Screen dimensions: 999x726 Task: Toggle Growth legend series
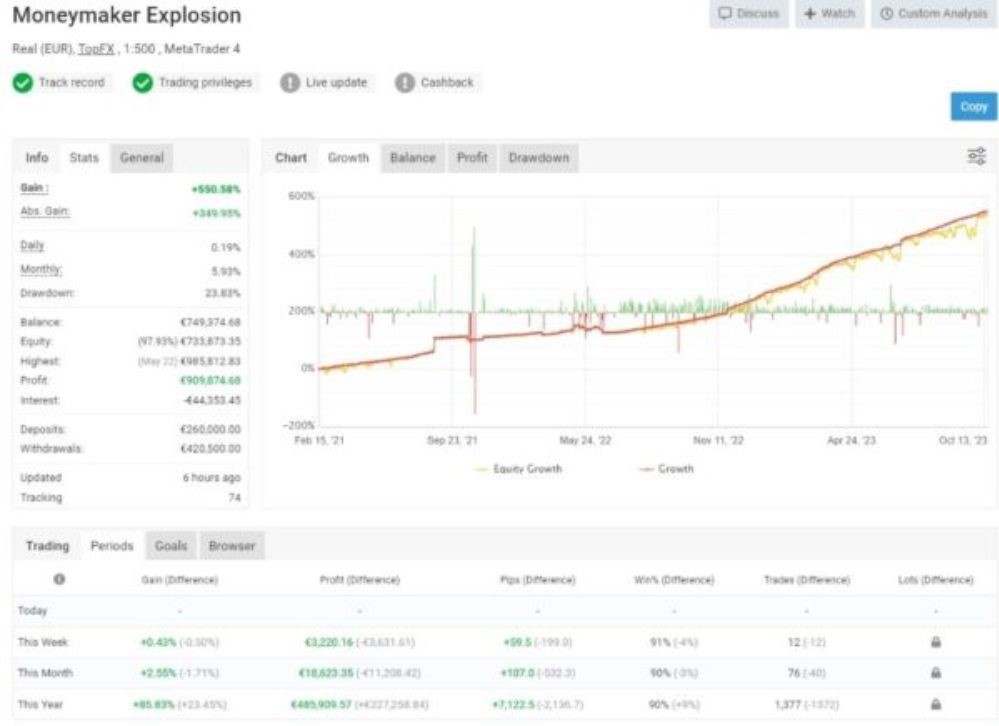666,469
